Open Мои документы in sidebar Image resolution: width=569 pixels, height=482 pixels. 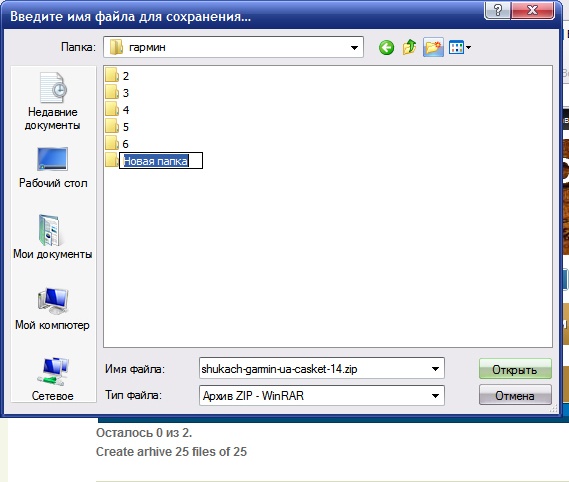53,237
